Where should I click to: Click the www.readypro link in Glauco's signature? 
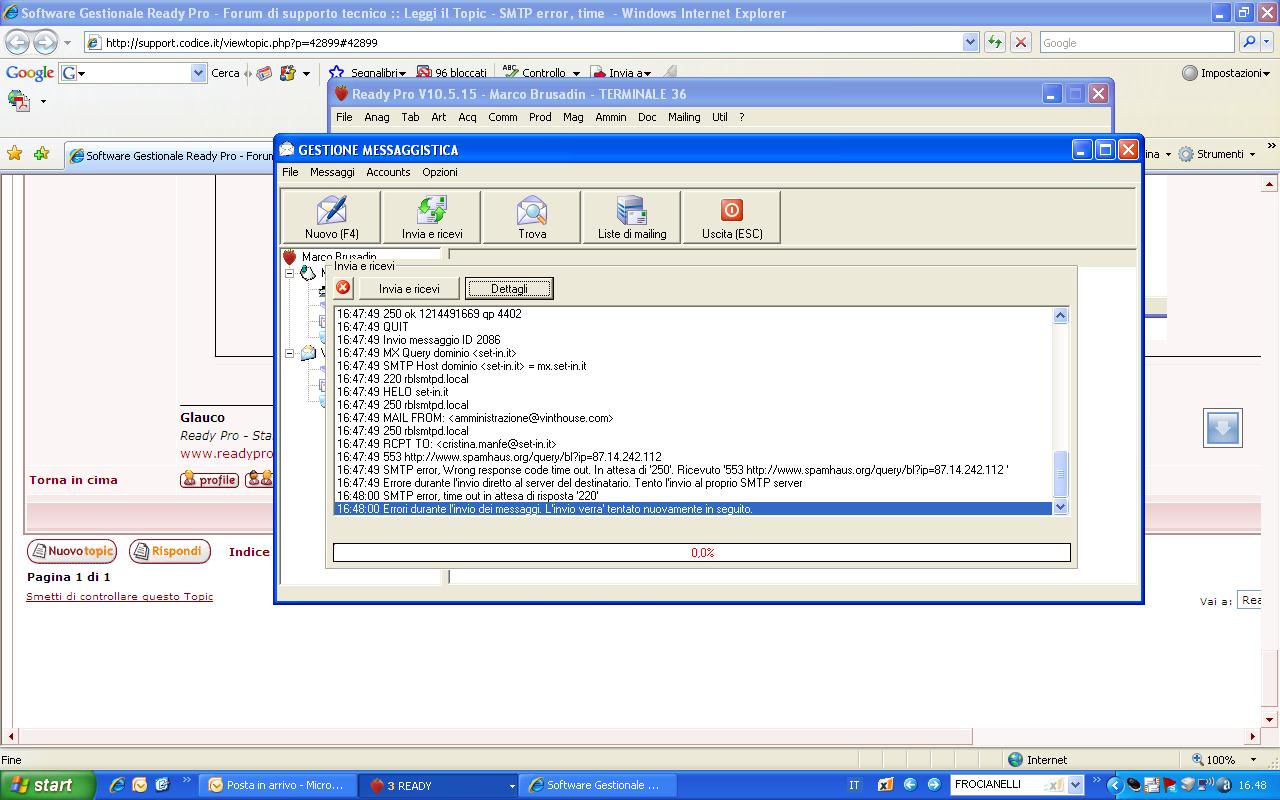226,453
